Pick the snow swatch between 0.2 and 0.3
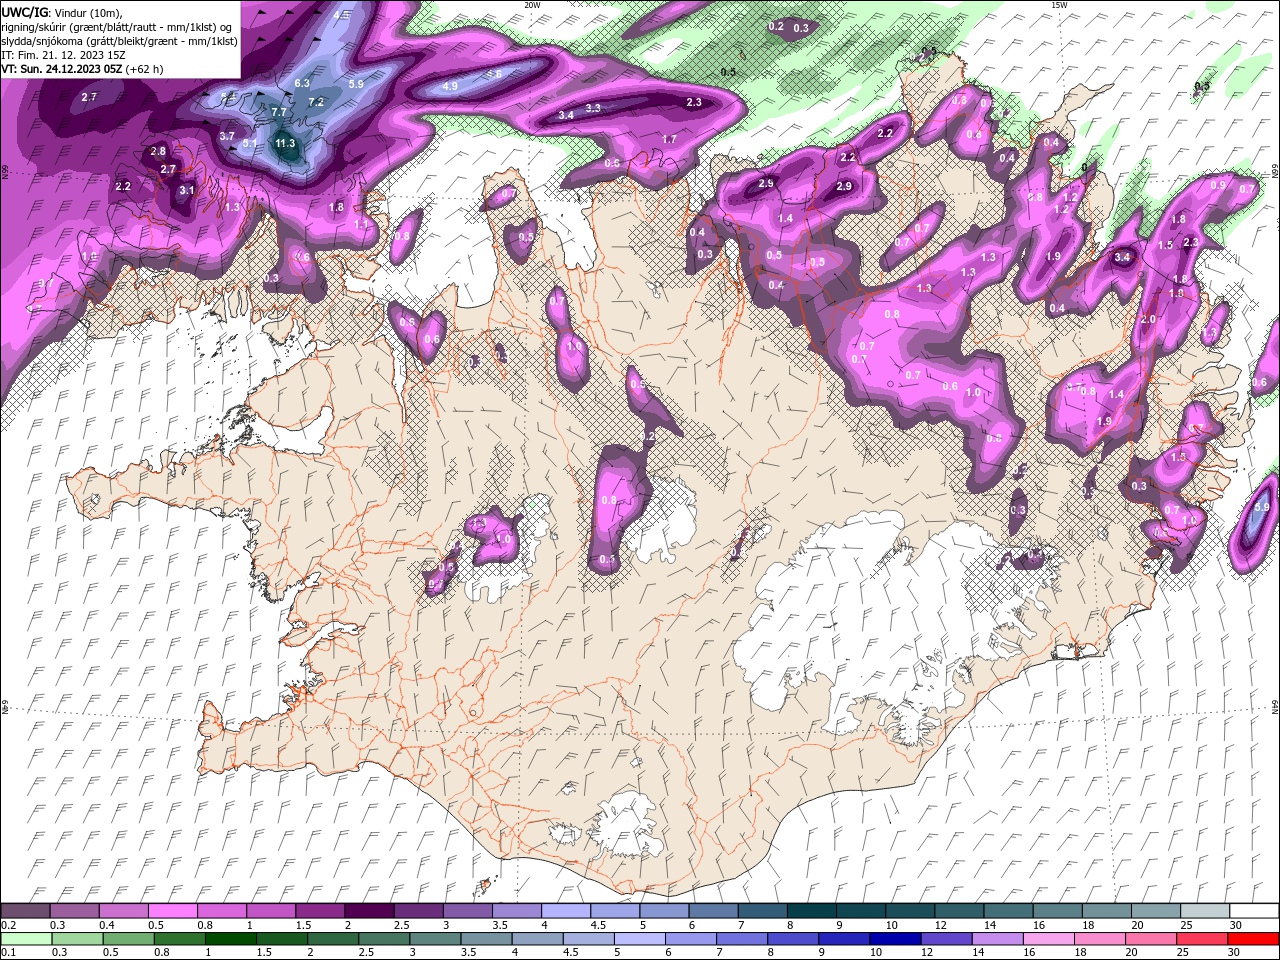This screenshot has width=1280, height=960. [26, 911]
